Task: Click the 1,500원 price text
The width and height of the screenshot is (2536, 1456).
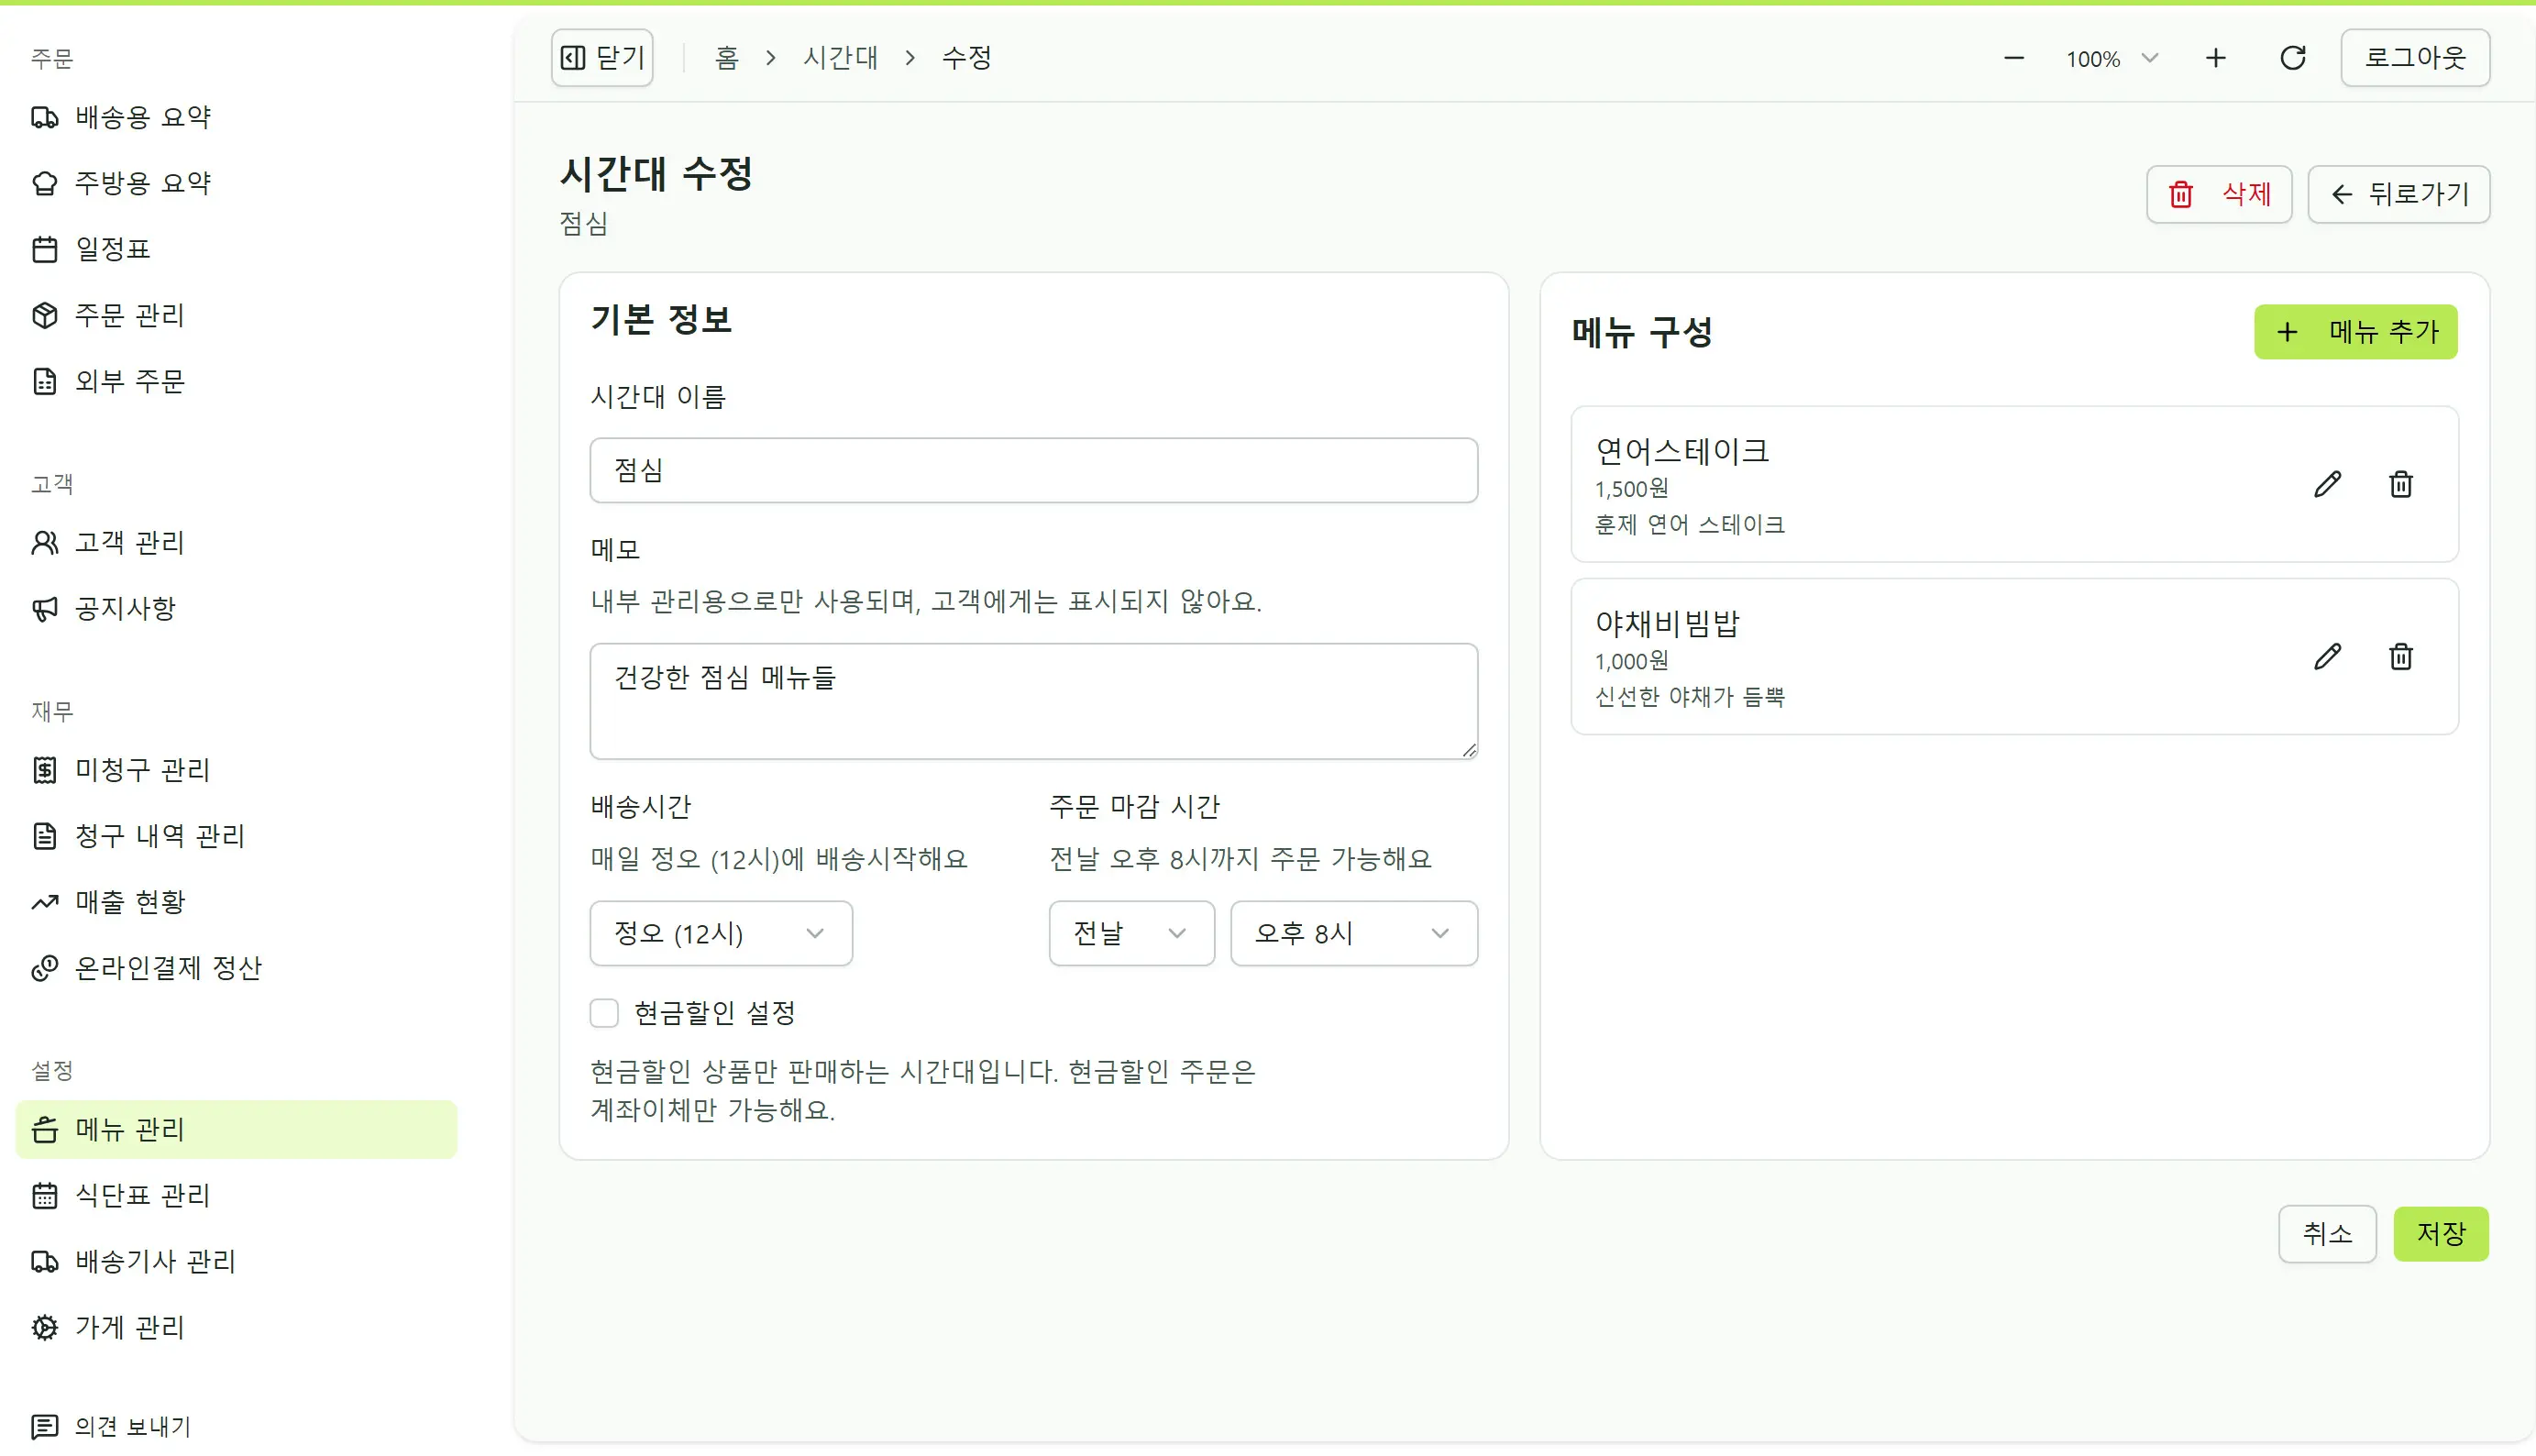Action: pyautogui.click(x=1631, y=489)
